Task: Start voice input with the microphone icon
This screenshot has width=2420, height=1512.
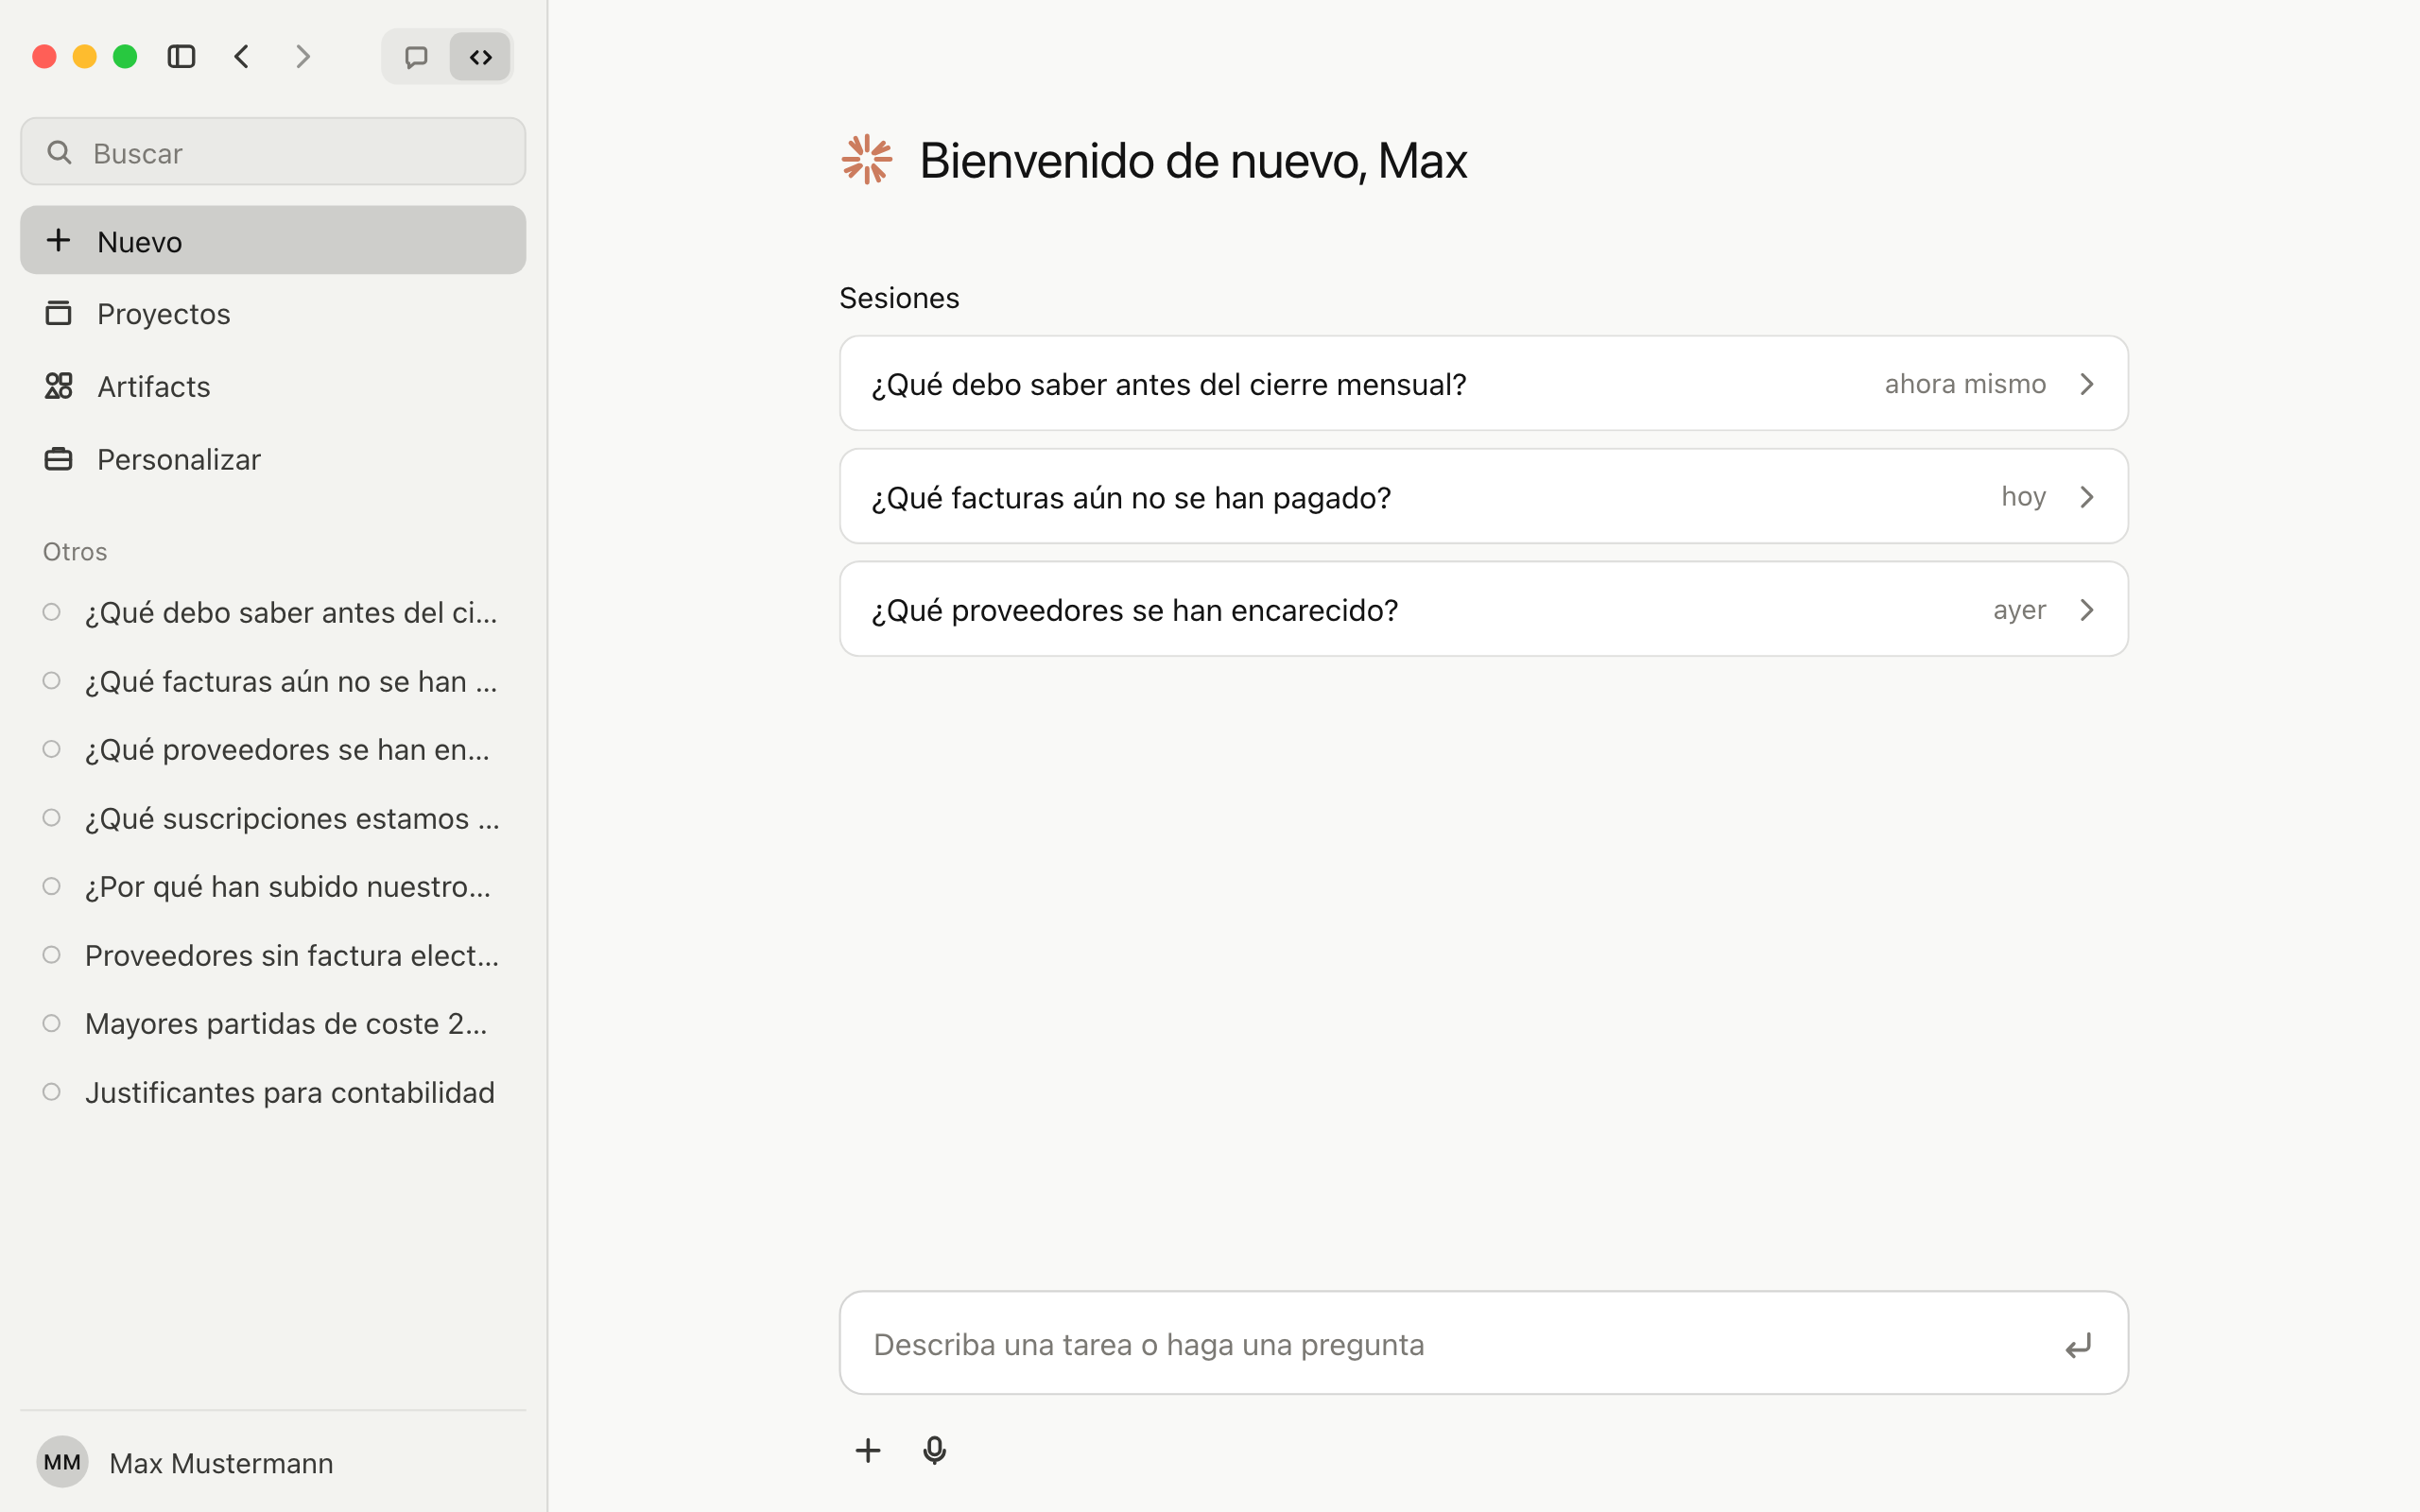Action: 934,1450
